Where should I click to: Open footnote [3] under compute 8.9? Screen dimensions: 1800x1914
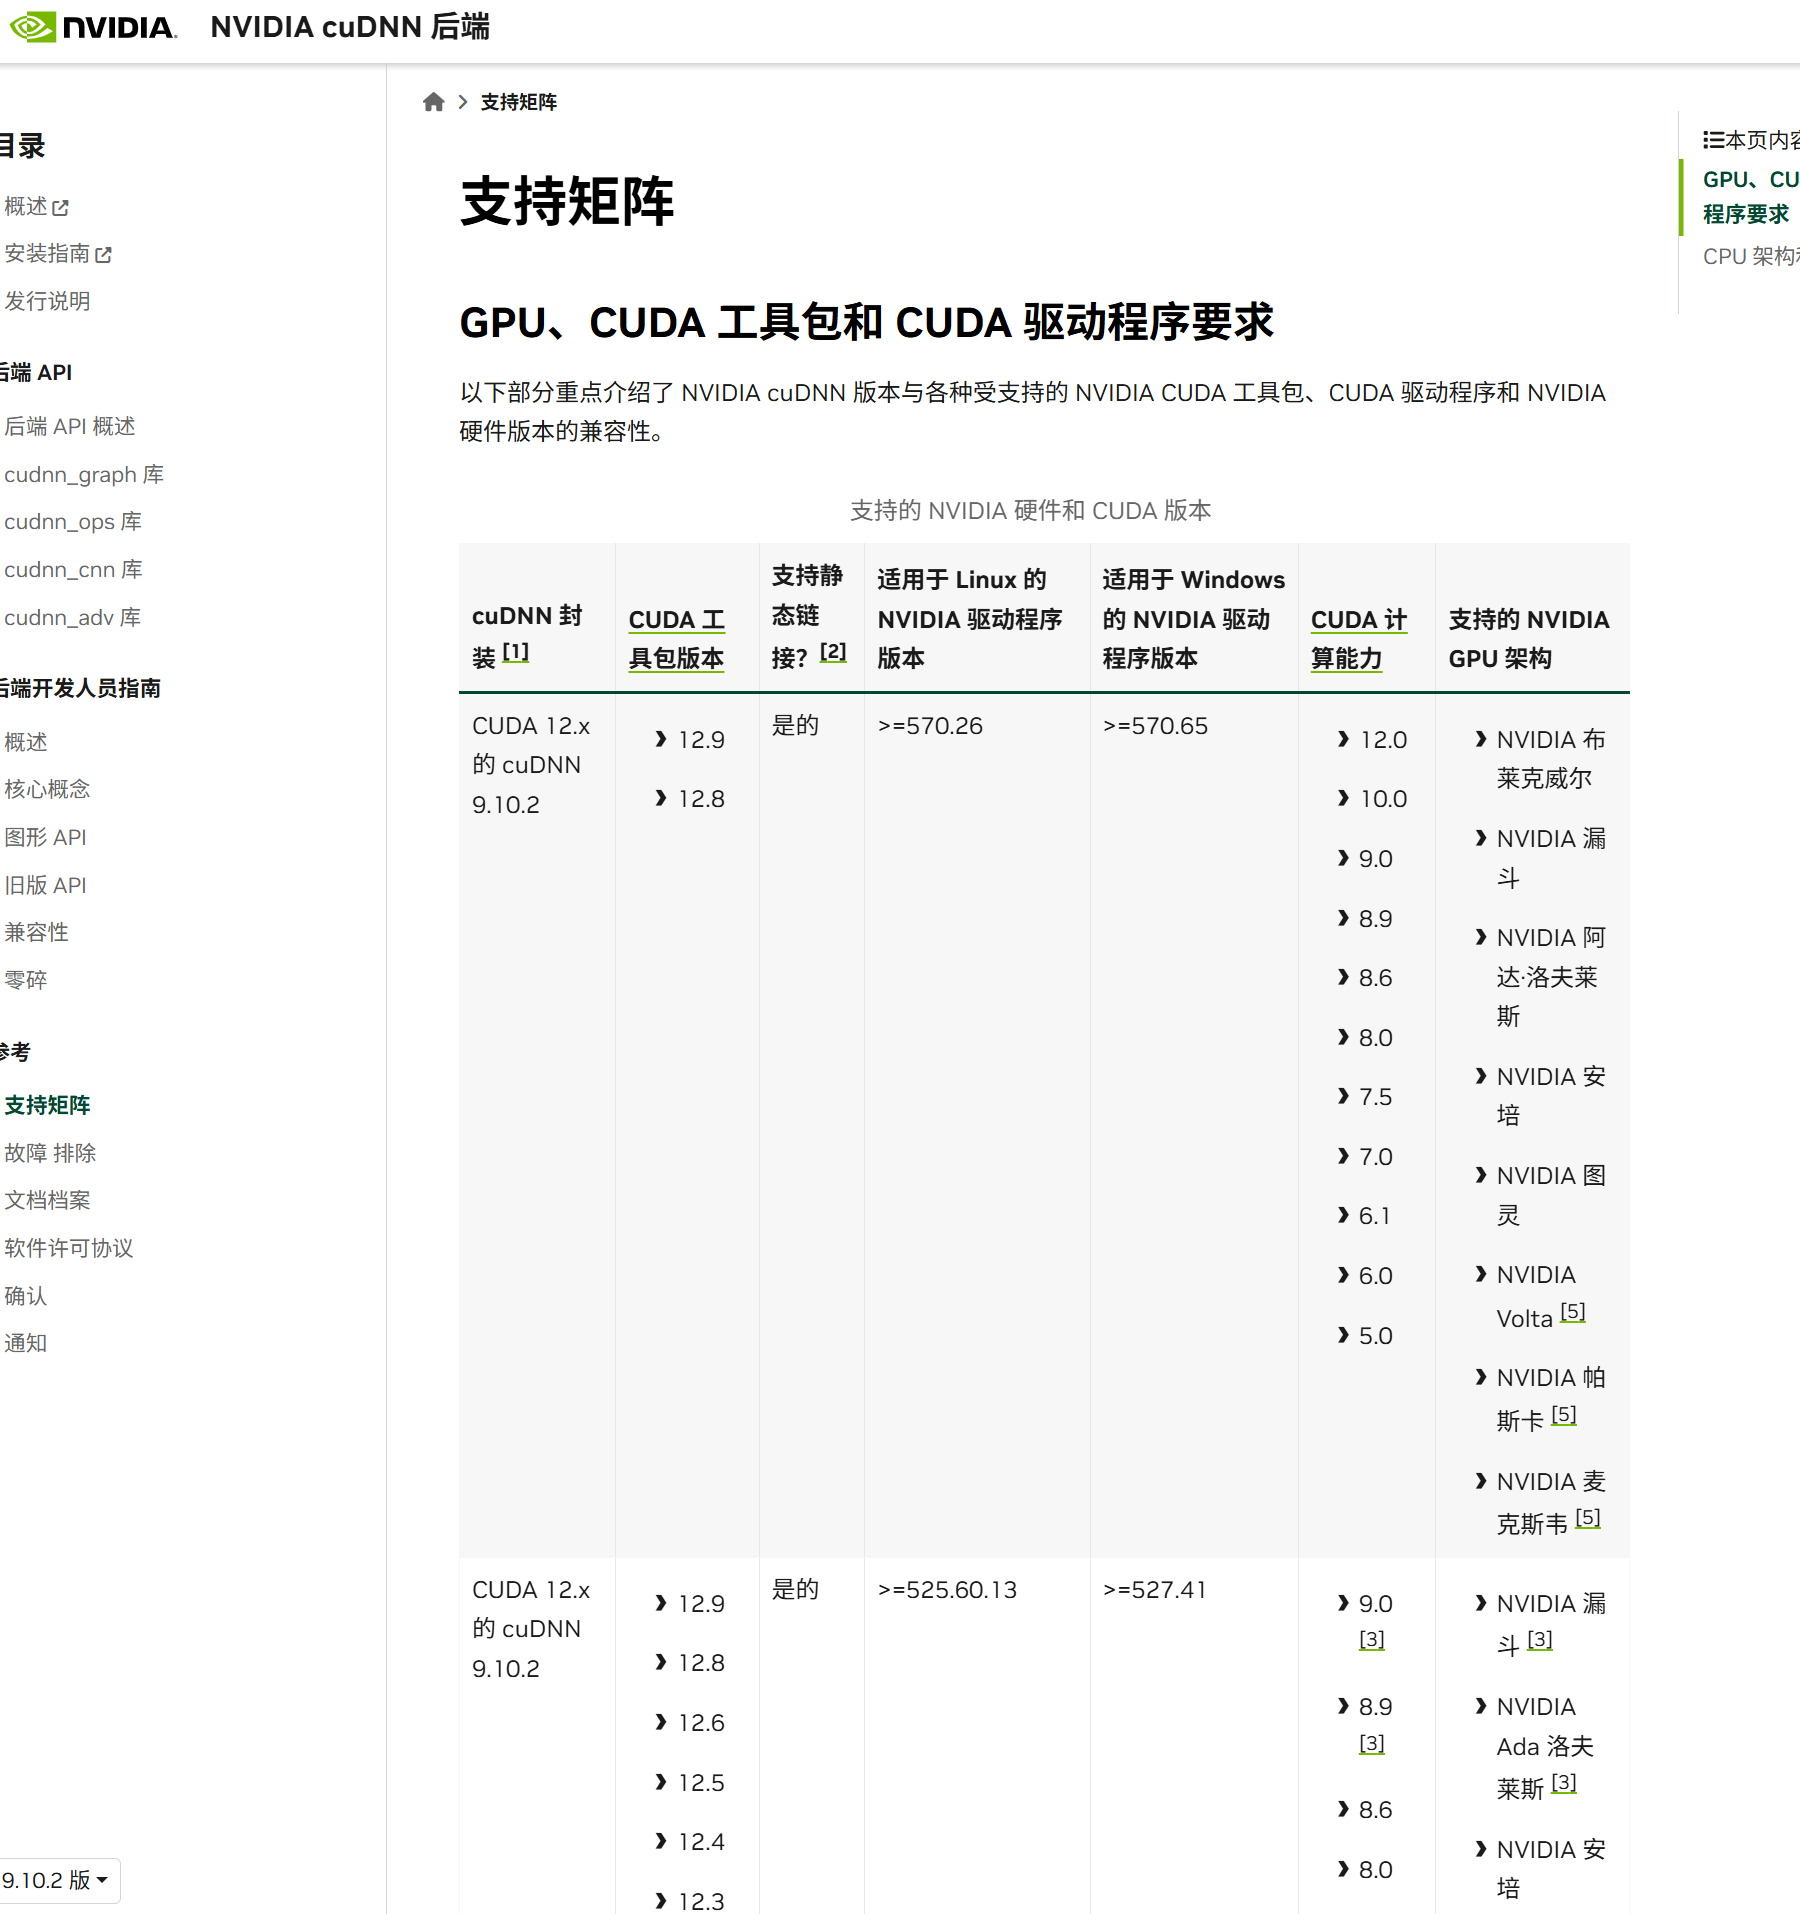coord(1372,1744)
